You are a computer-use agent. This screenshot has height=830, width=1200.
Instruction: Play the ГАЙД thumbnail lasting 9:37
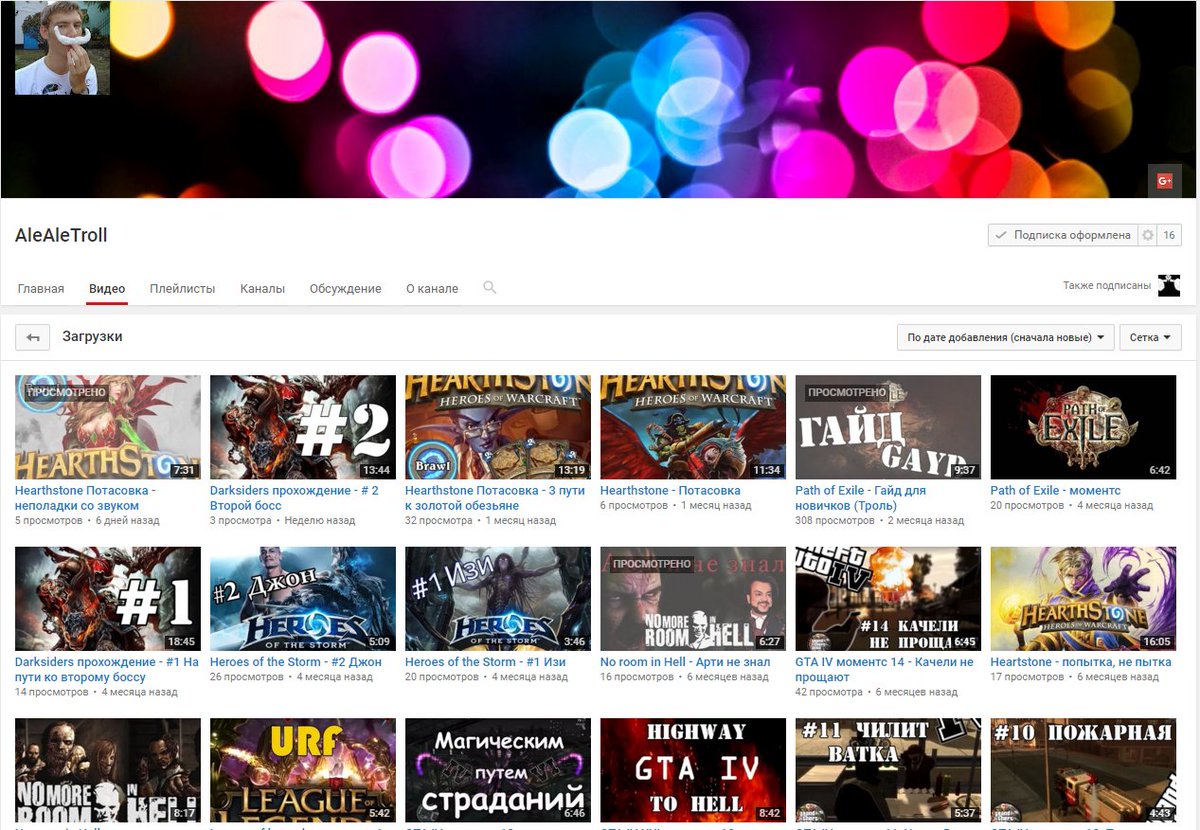coord(888,427)
